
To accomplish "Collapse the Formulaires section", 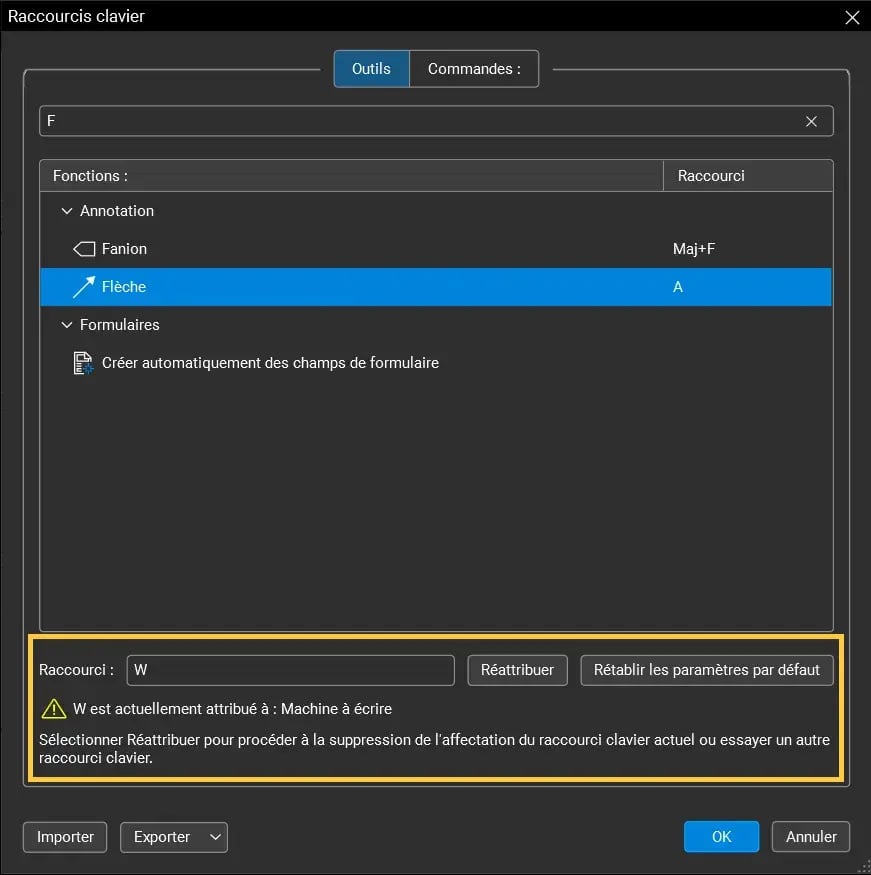I will coord(66,325).
